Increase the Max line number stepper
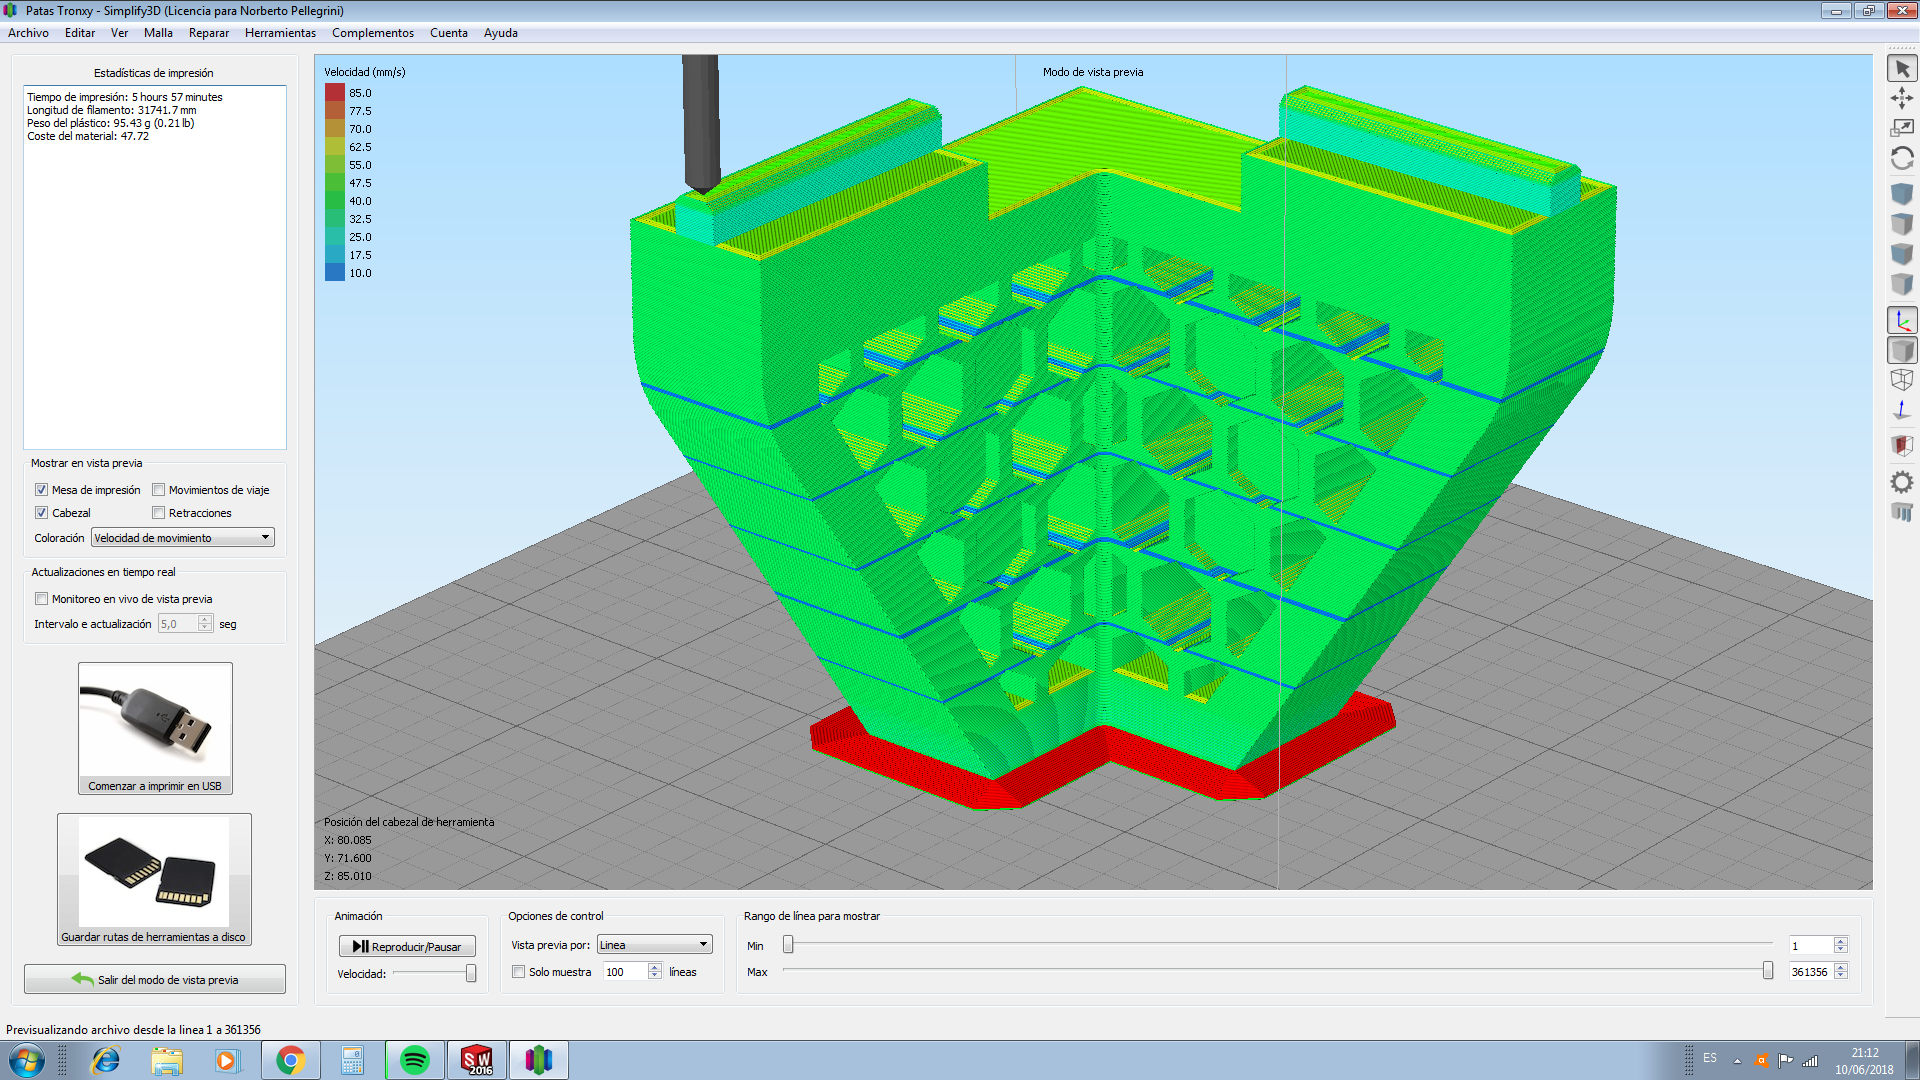This screenshot has height=1080, width=1920. 1841,967
